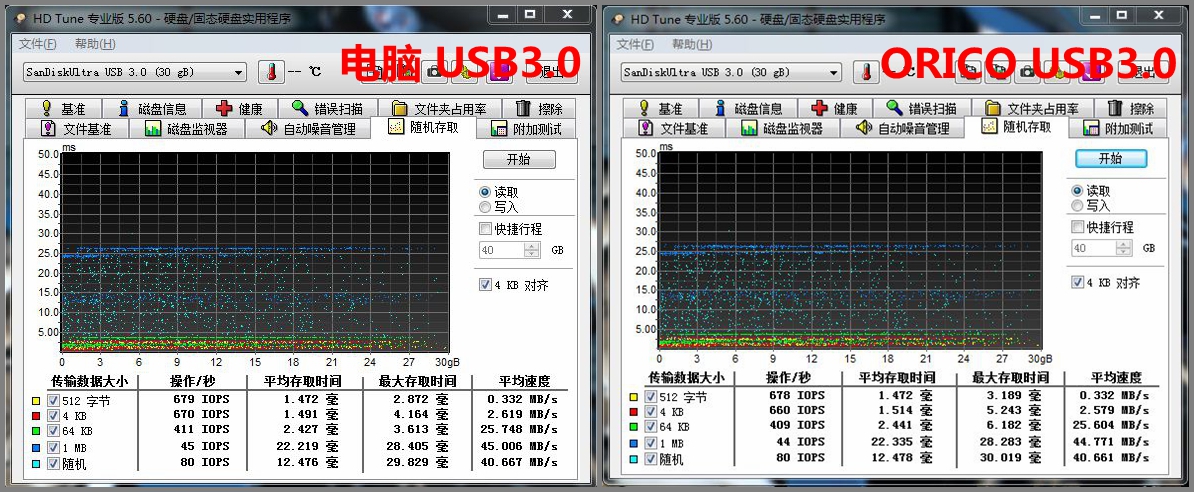
Task: Click 自动噪音管理 speaker icon in ORICO window
Action: point(864,127)
